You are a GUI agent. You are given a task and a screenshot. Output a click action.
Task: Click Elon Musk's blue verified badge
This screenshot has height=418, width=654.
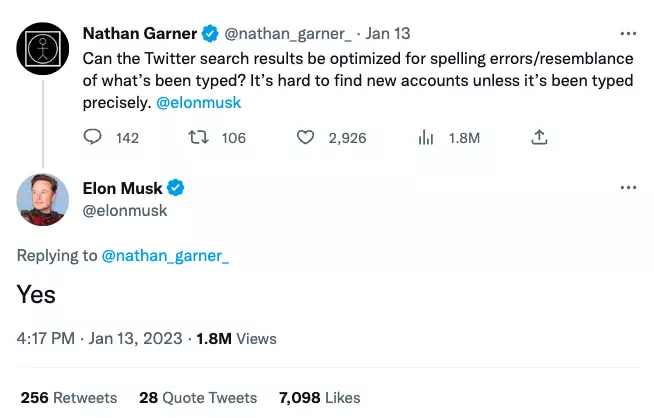[176, 187]
